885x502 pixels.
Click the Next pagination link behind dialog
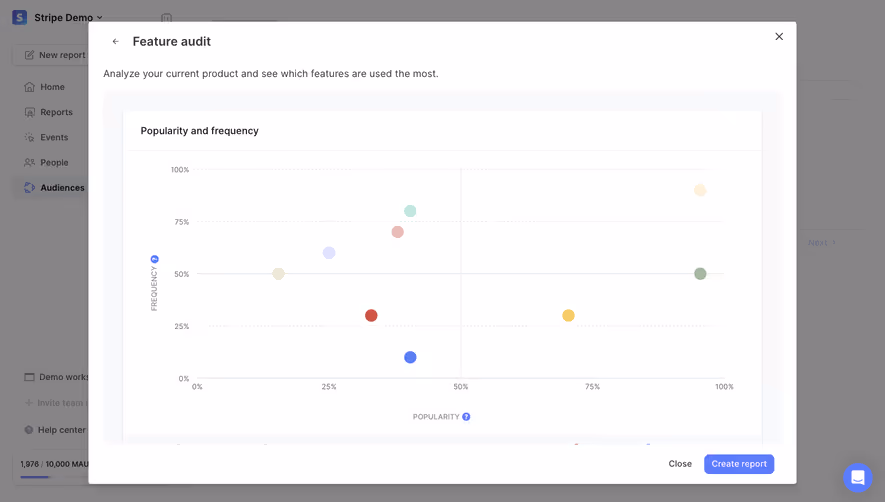point(822,243)
